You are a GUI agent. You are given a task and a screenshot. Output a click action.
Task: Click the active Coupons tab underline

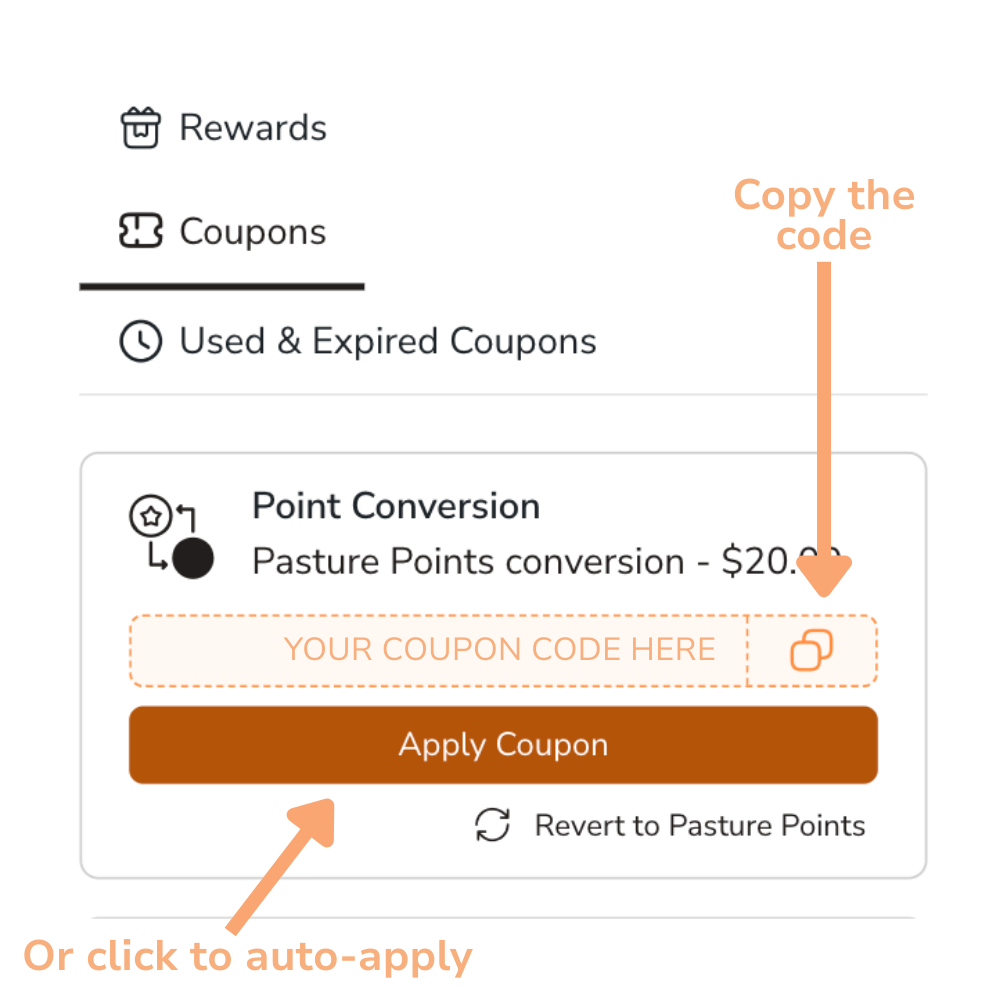click(221, 287)
